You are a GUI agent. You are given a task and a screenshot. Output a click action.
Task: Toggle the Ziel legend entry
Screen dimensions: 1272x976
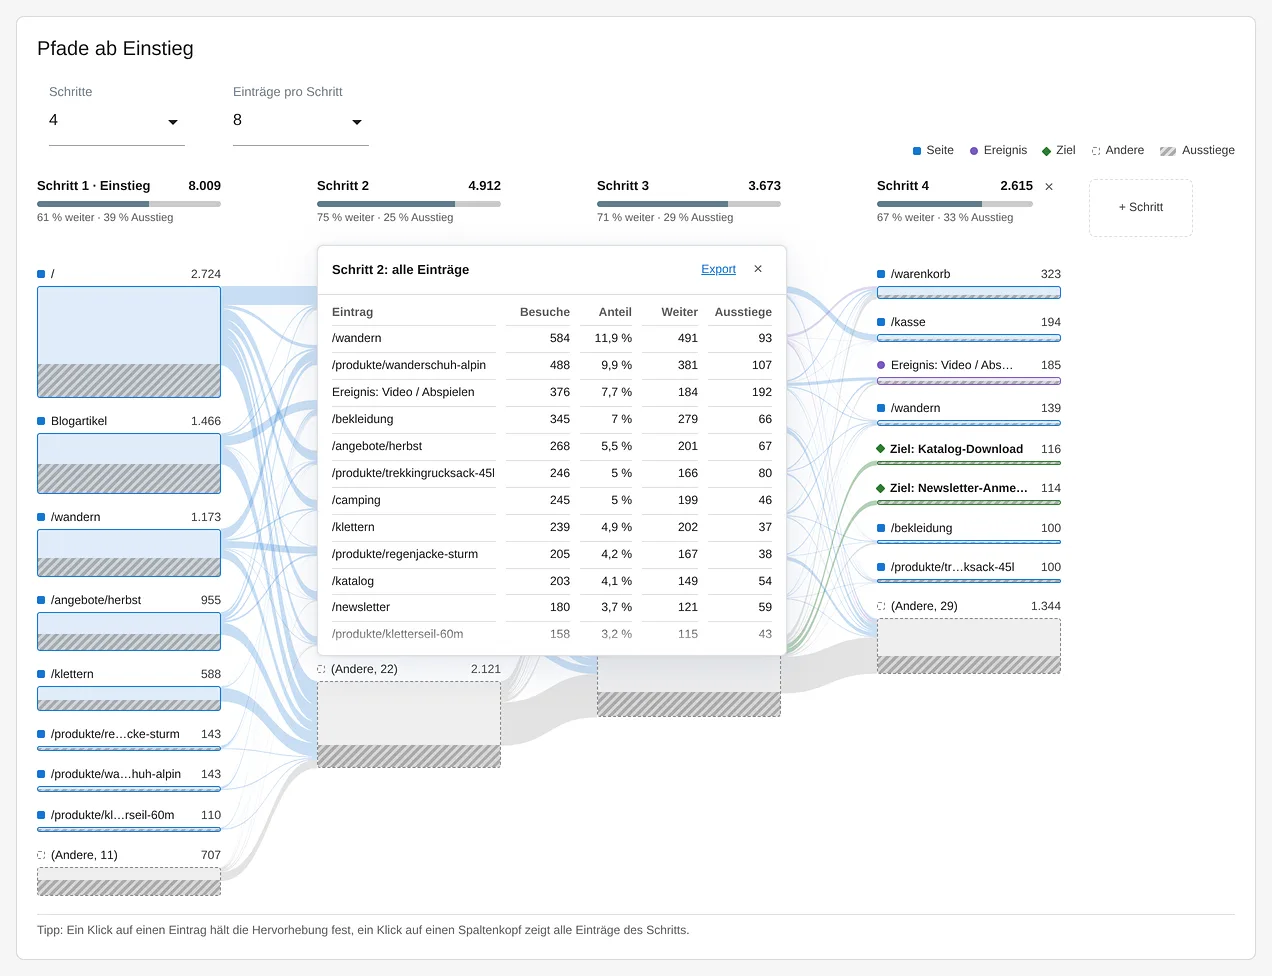1059,150
